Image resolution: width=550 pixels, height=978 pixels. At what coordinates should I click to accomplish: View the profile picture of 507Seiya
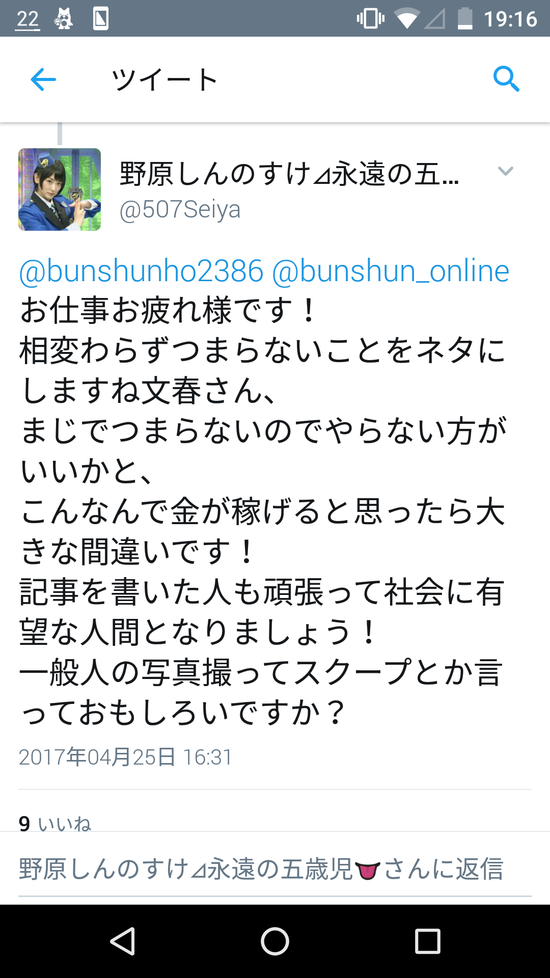59,190
